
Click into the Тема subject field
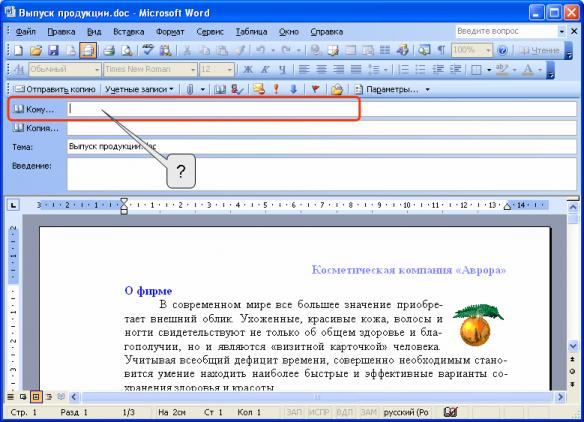point(322,147)
